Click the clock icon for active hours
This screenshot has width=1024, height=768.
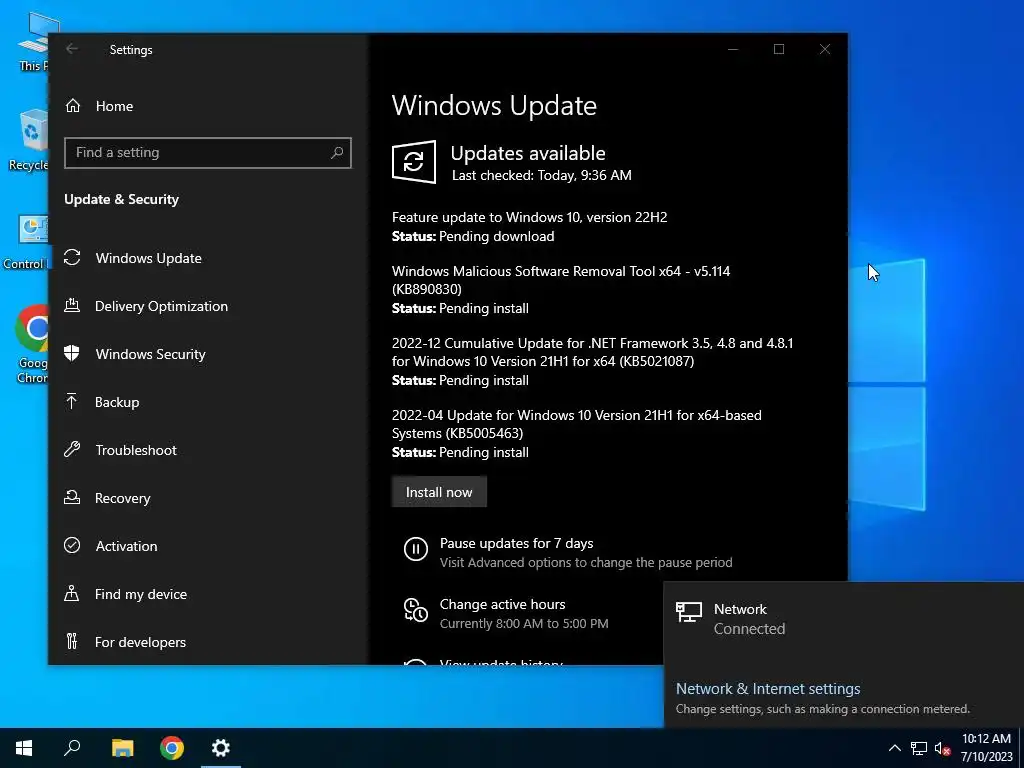[415, 610]
